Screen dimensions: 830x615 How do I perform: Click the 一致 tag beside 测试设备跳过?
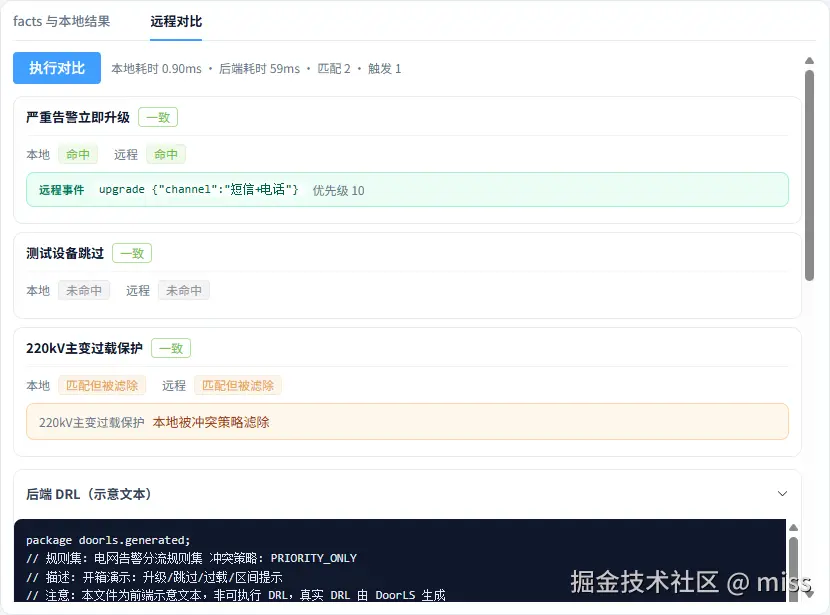(x=132, y=253)
